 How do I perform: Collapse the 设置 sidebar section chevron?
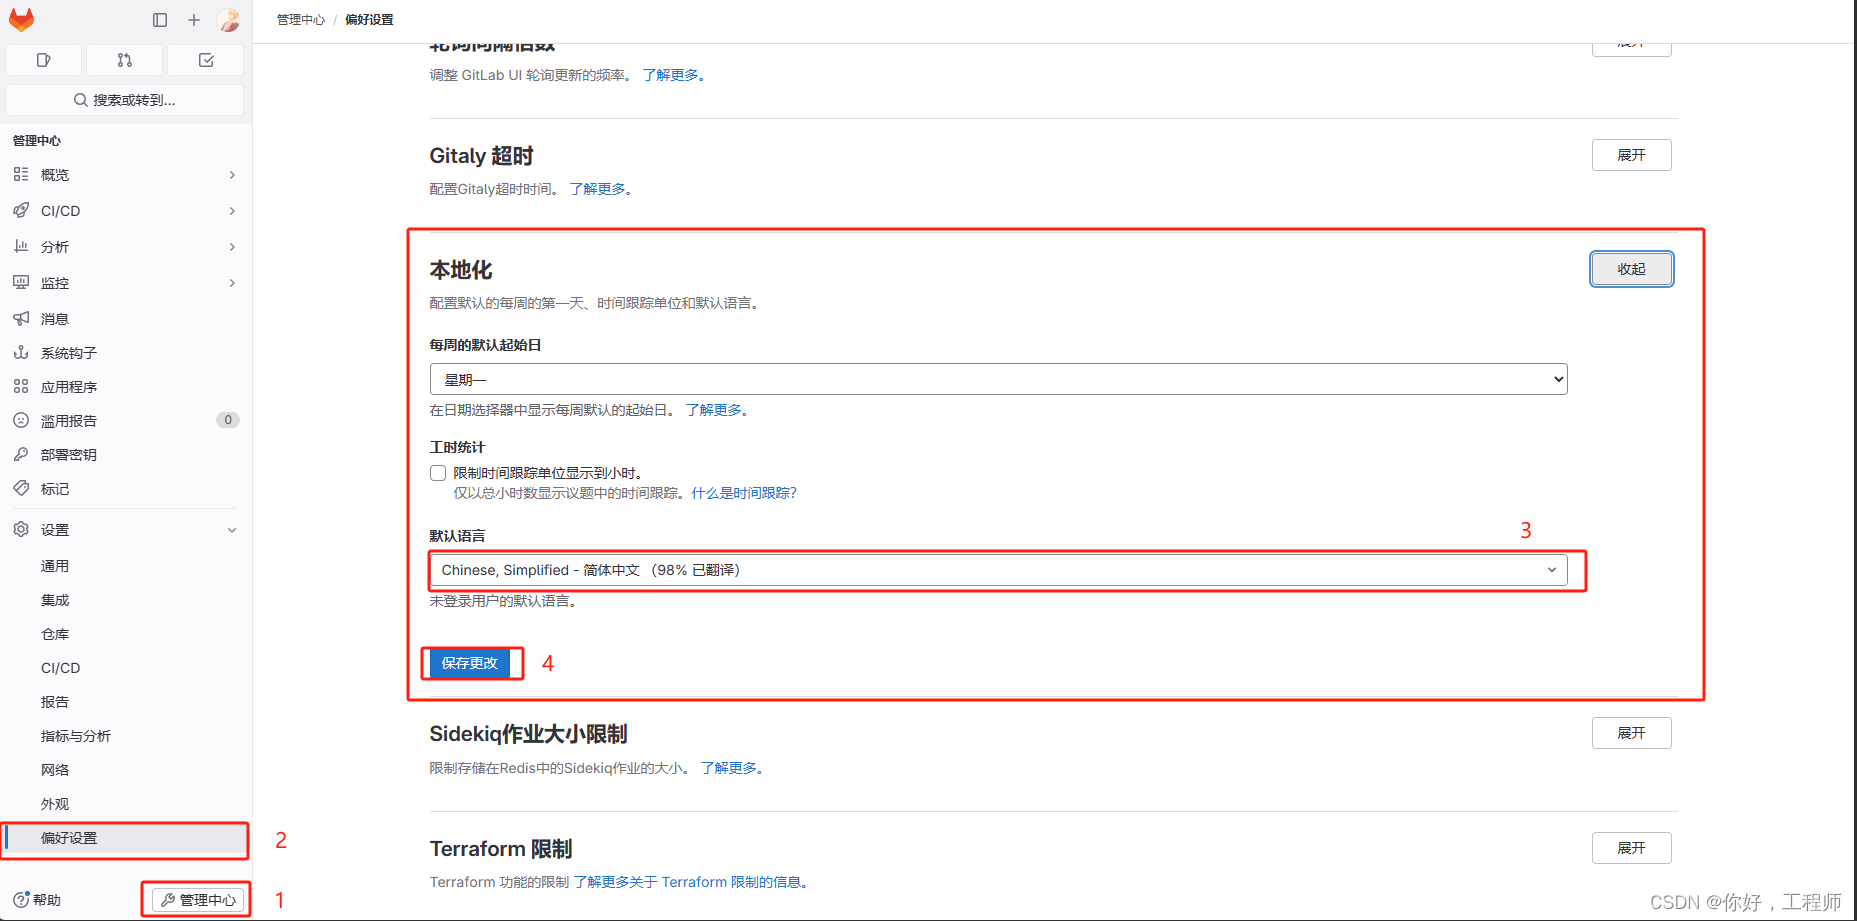[x=232, y=530]
